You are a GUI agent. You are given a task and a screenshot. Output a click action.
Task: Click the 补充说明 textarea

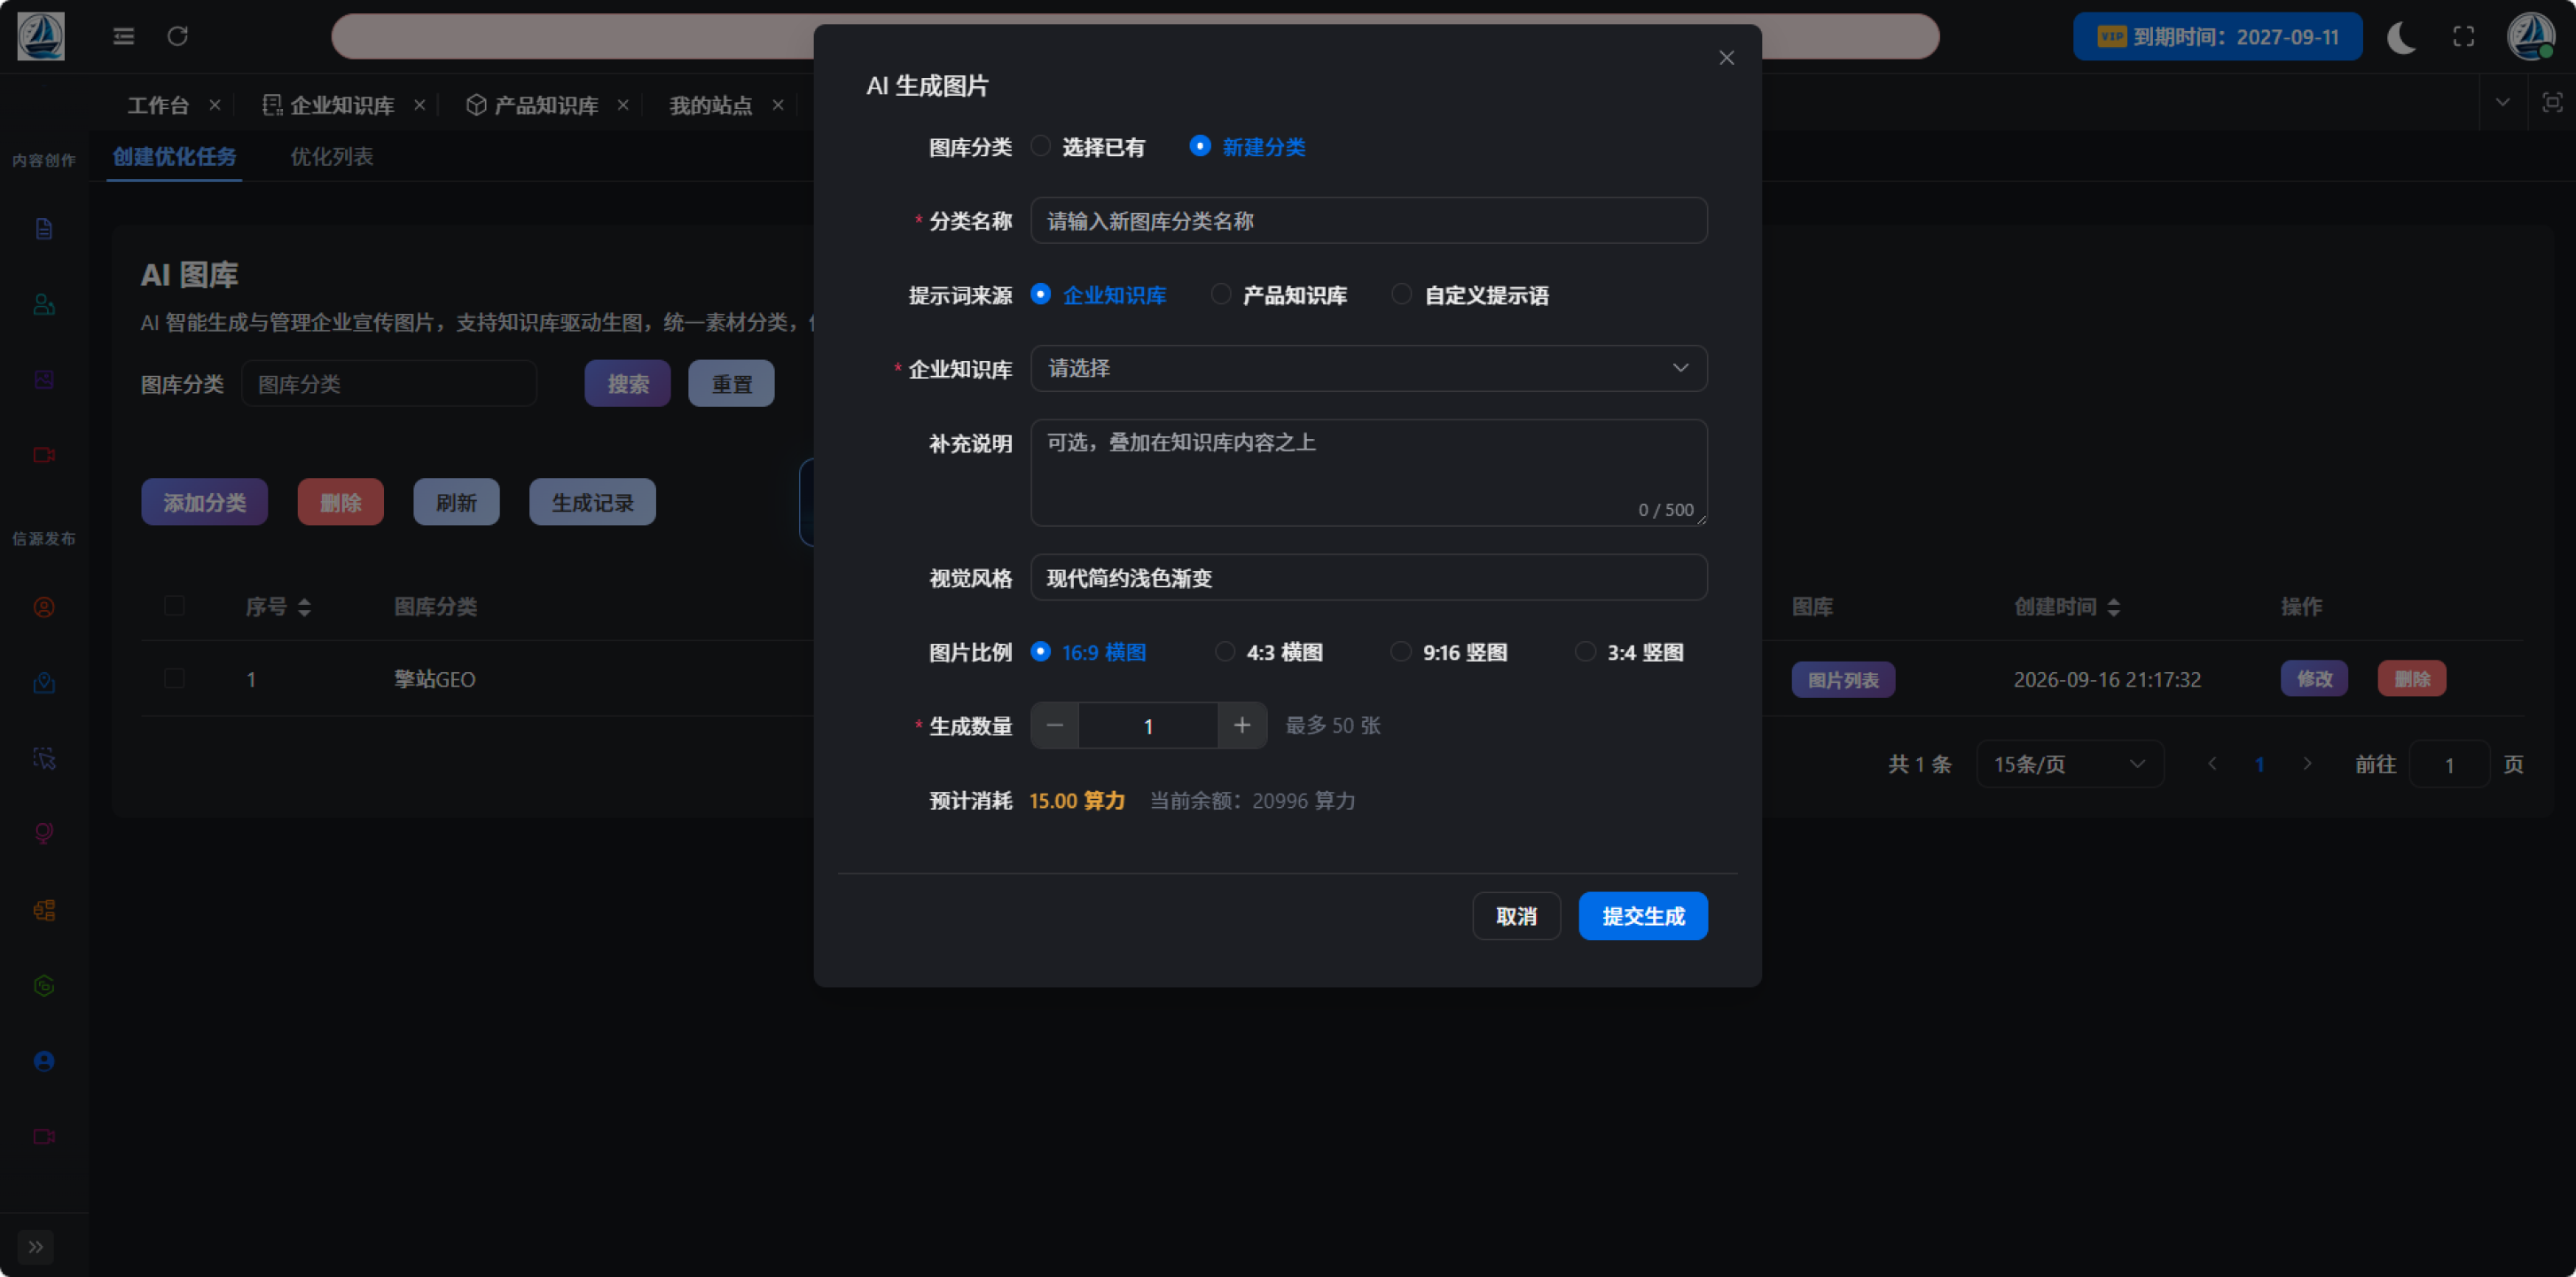tap(1369, 472)
